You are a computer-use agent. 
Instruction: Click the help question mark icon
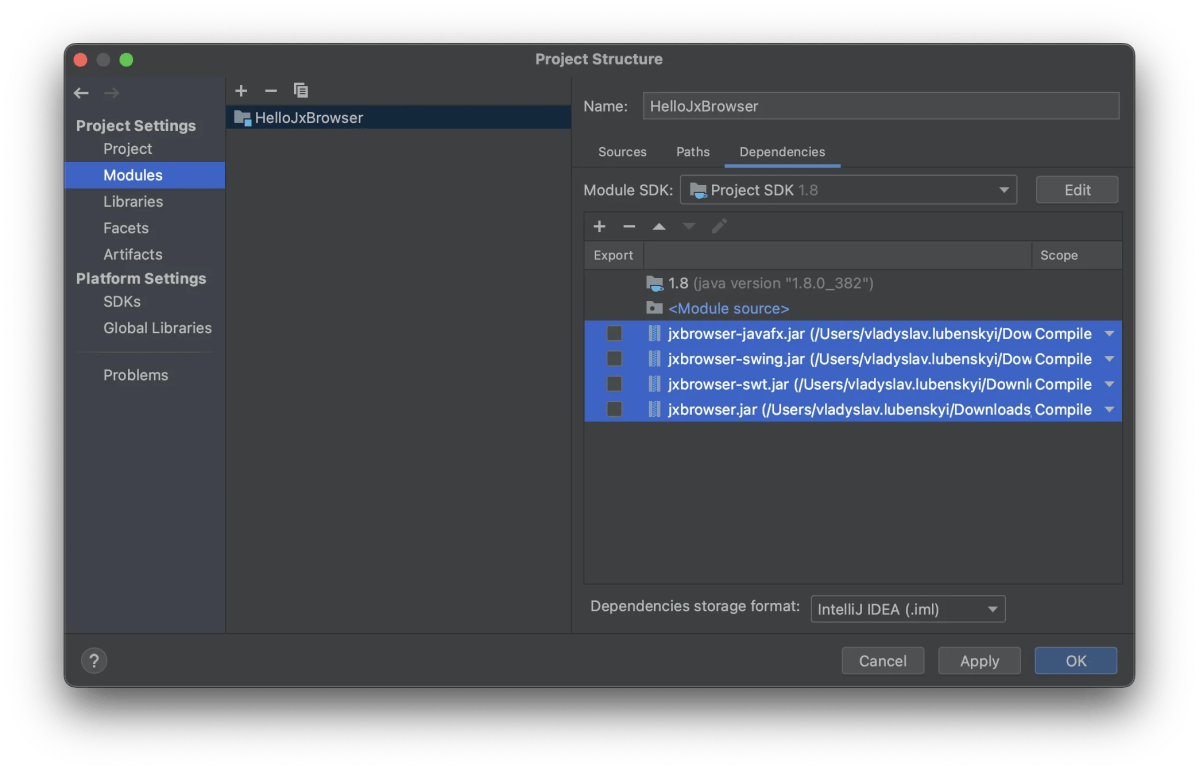(94, 660)
